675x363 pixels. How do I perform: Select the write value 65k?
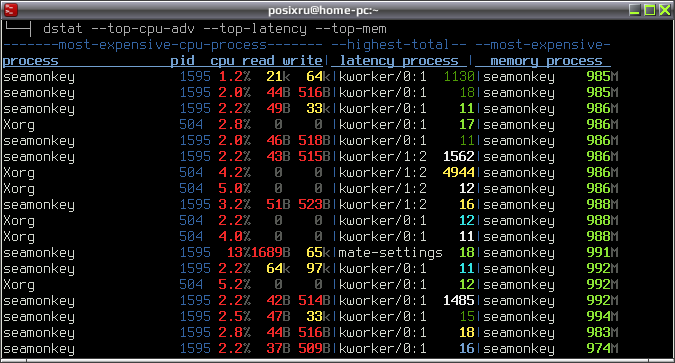[x=318, y=253]
